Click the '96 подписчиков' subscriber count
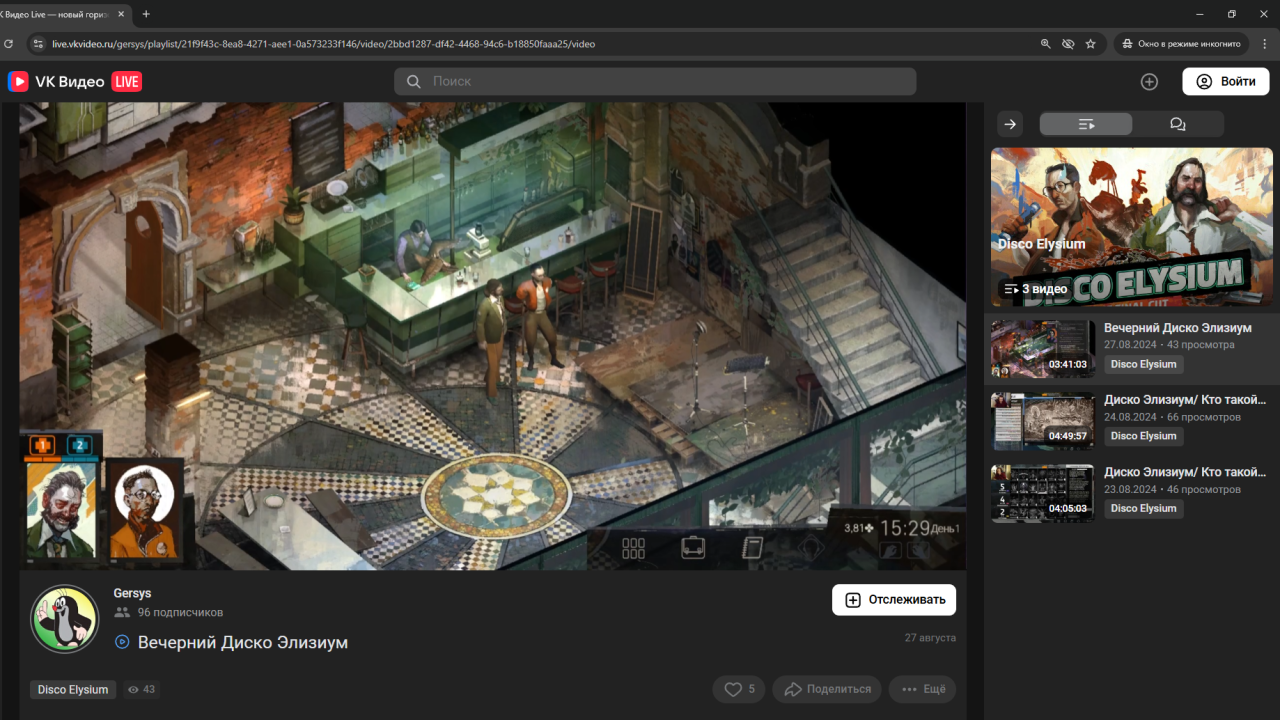The width and height of the screenshot is (1280, 720). pyautogui.click(x=180, y=612)
